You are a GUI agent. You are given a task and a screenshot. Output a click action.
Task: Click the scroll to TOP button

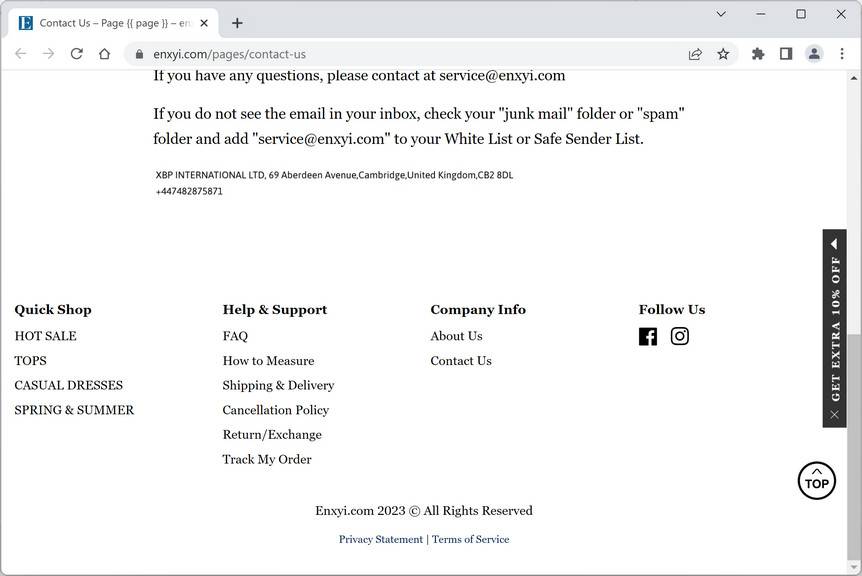pyautogui.click(x=816, y=480)
